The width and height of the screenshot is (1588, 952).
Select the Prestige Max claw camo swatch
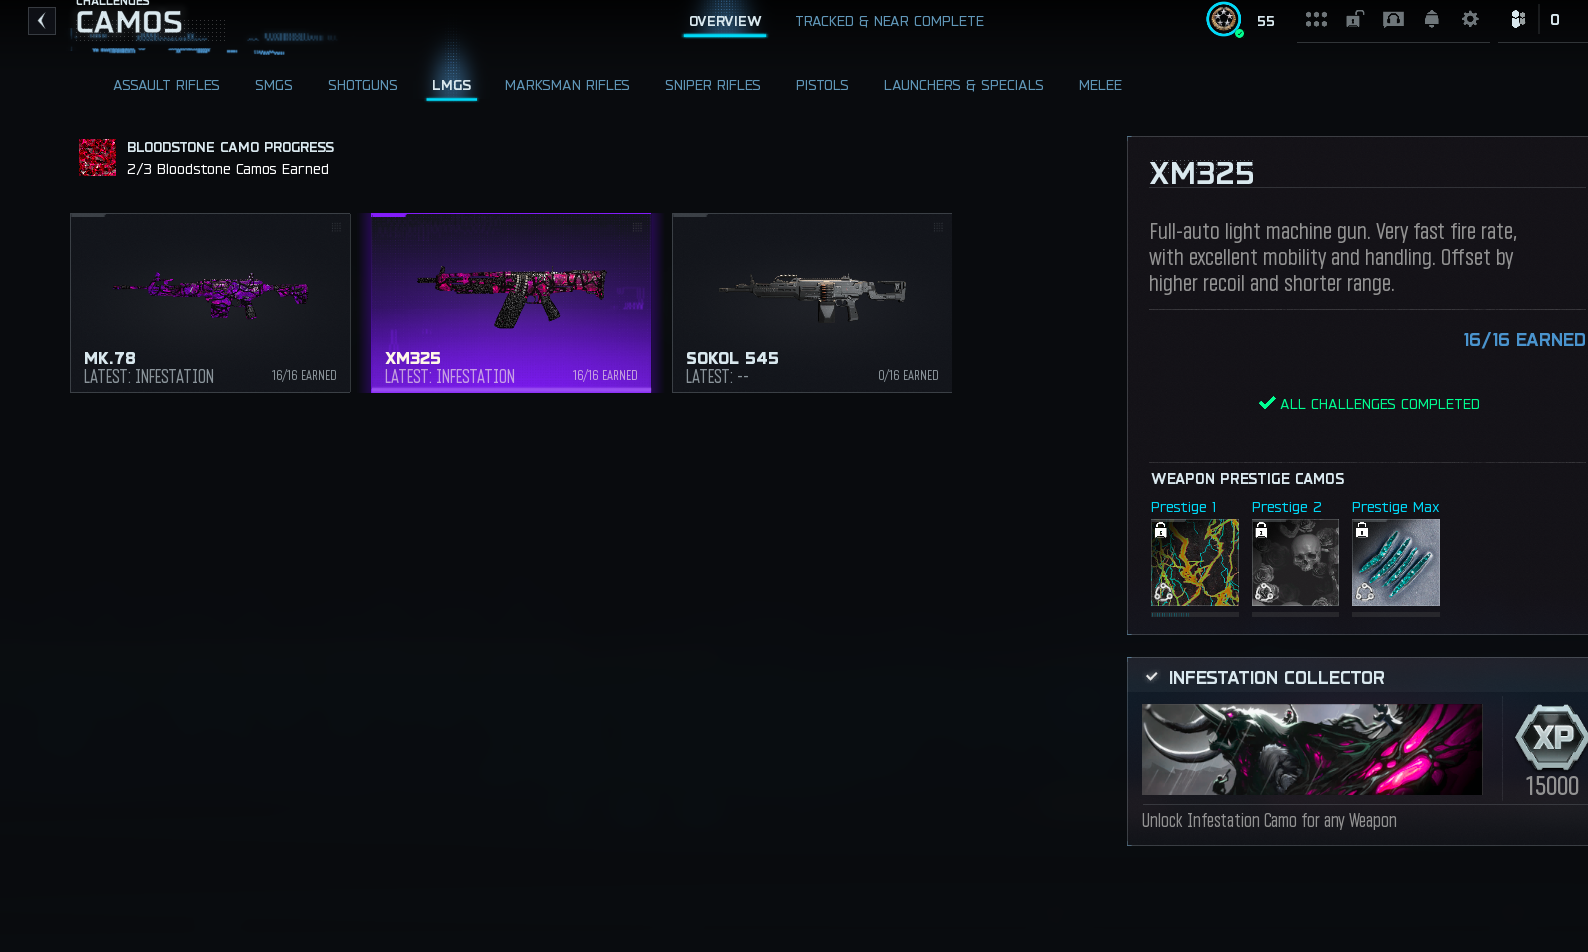tap(1396, 562)
